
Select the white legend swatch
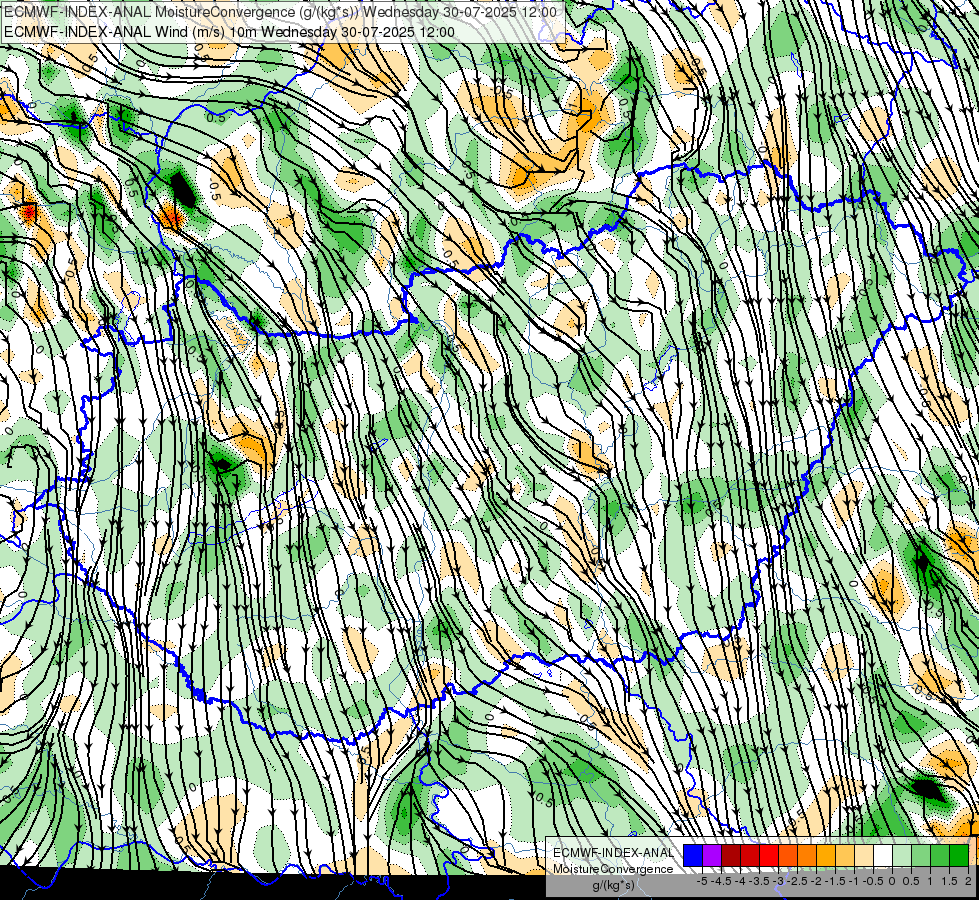click(883, 856)
